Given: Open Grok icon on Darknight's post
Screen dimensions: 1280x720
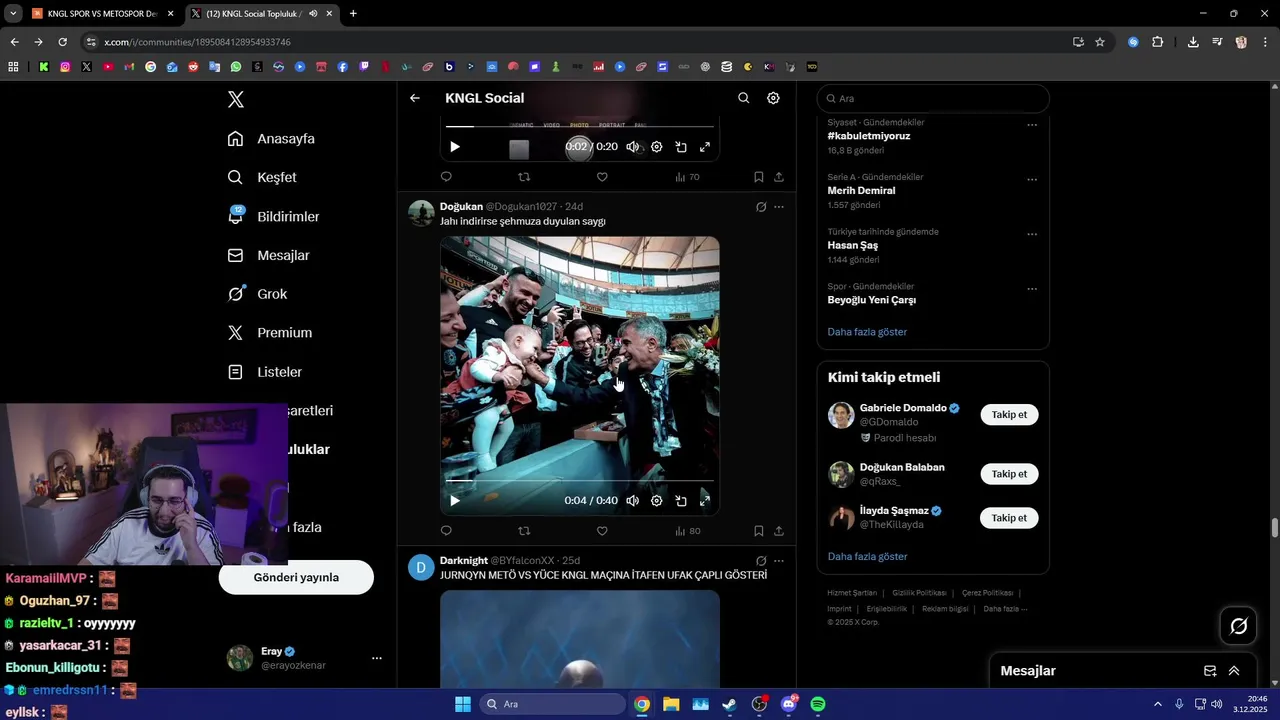Looking at the screenshot, I should pyautogui.click(x=761, y=561).
